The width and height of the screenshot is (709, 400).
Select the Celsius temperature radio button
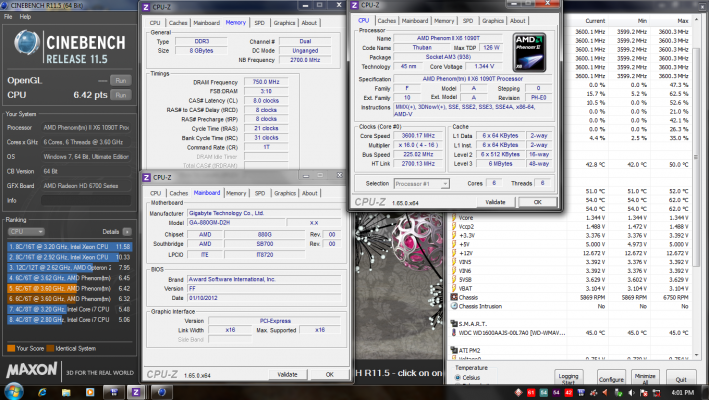pos(458,377)
